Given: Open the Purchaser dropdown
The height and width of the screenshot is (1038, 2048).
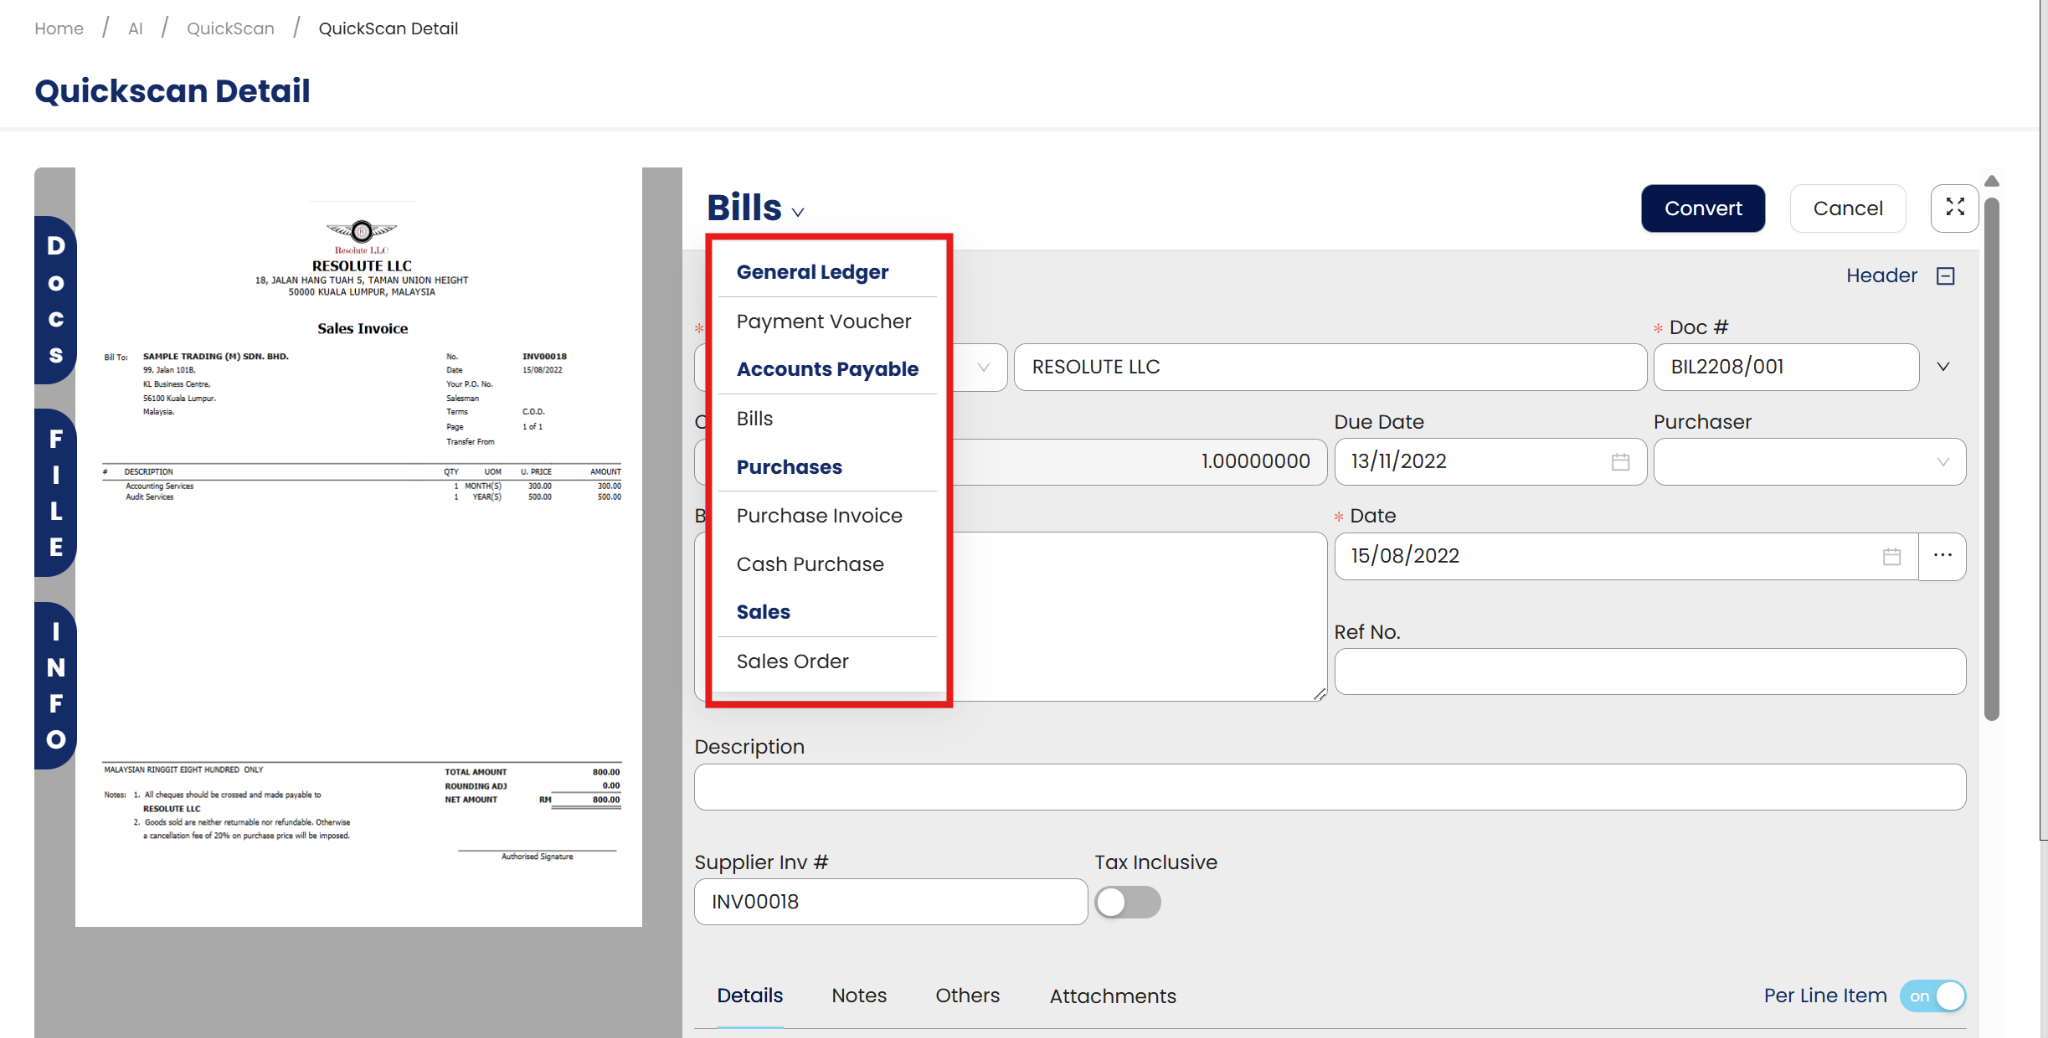Looking at the screenshot, I should tap(1810, 462).
